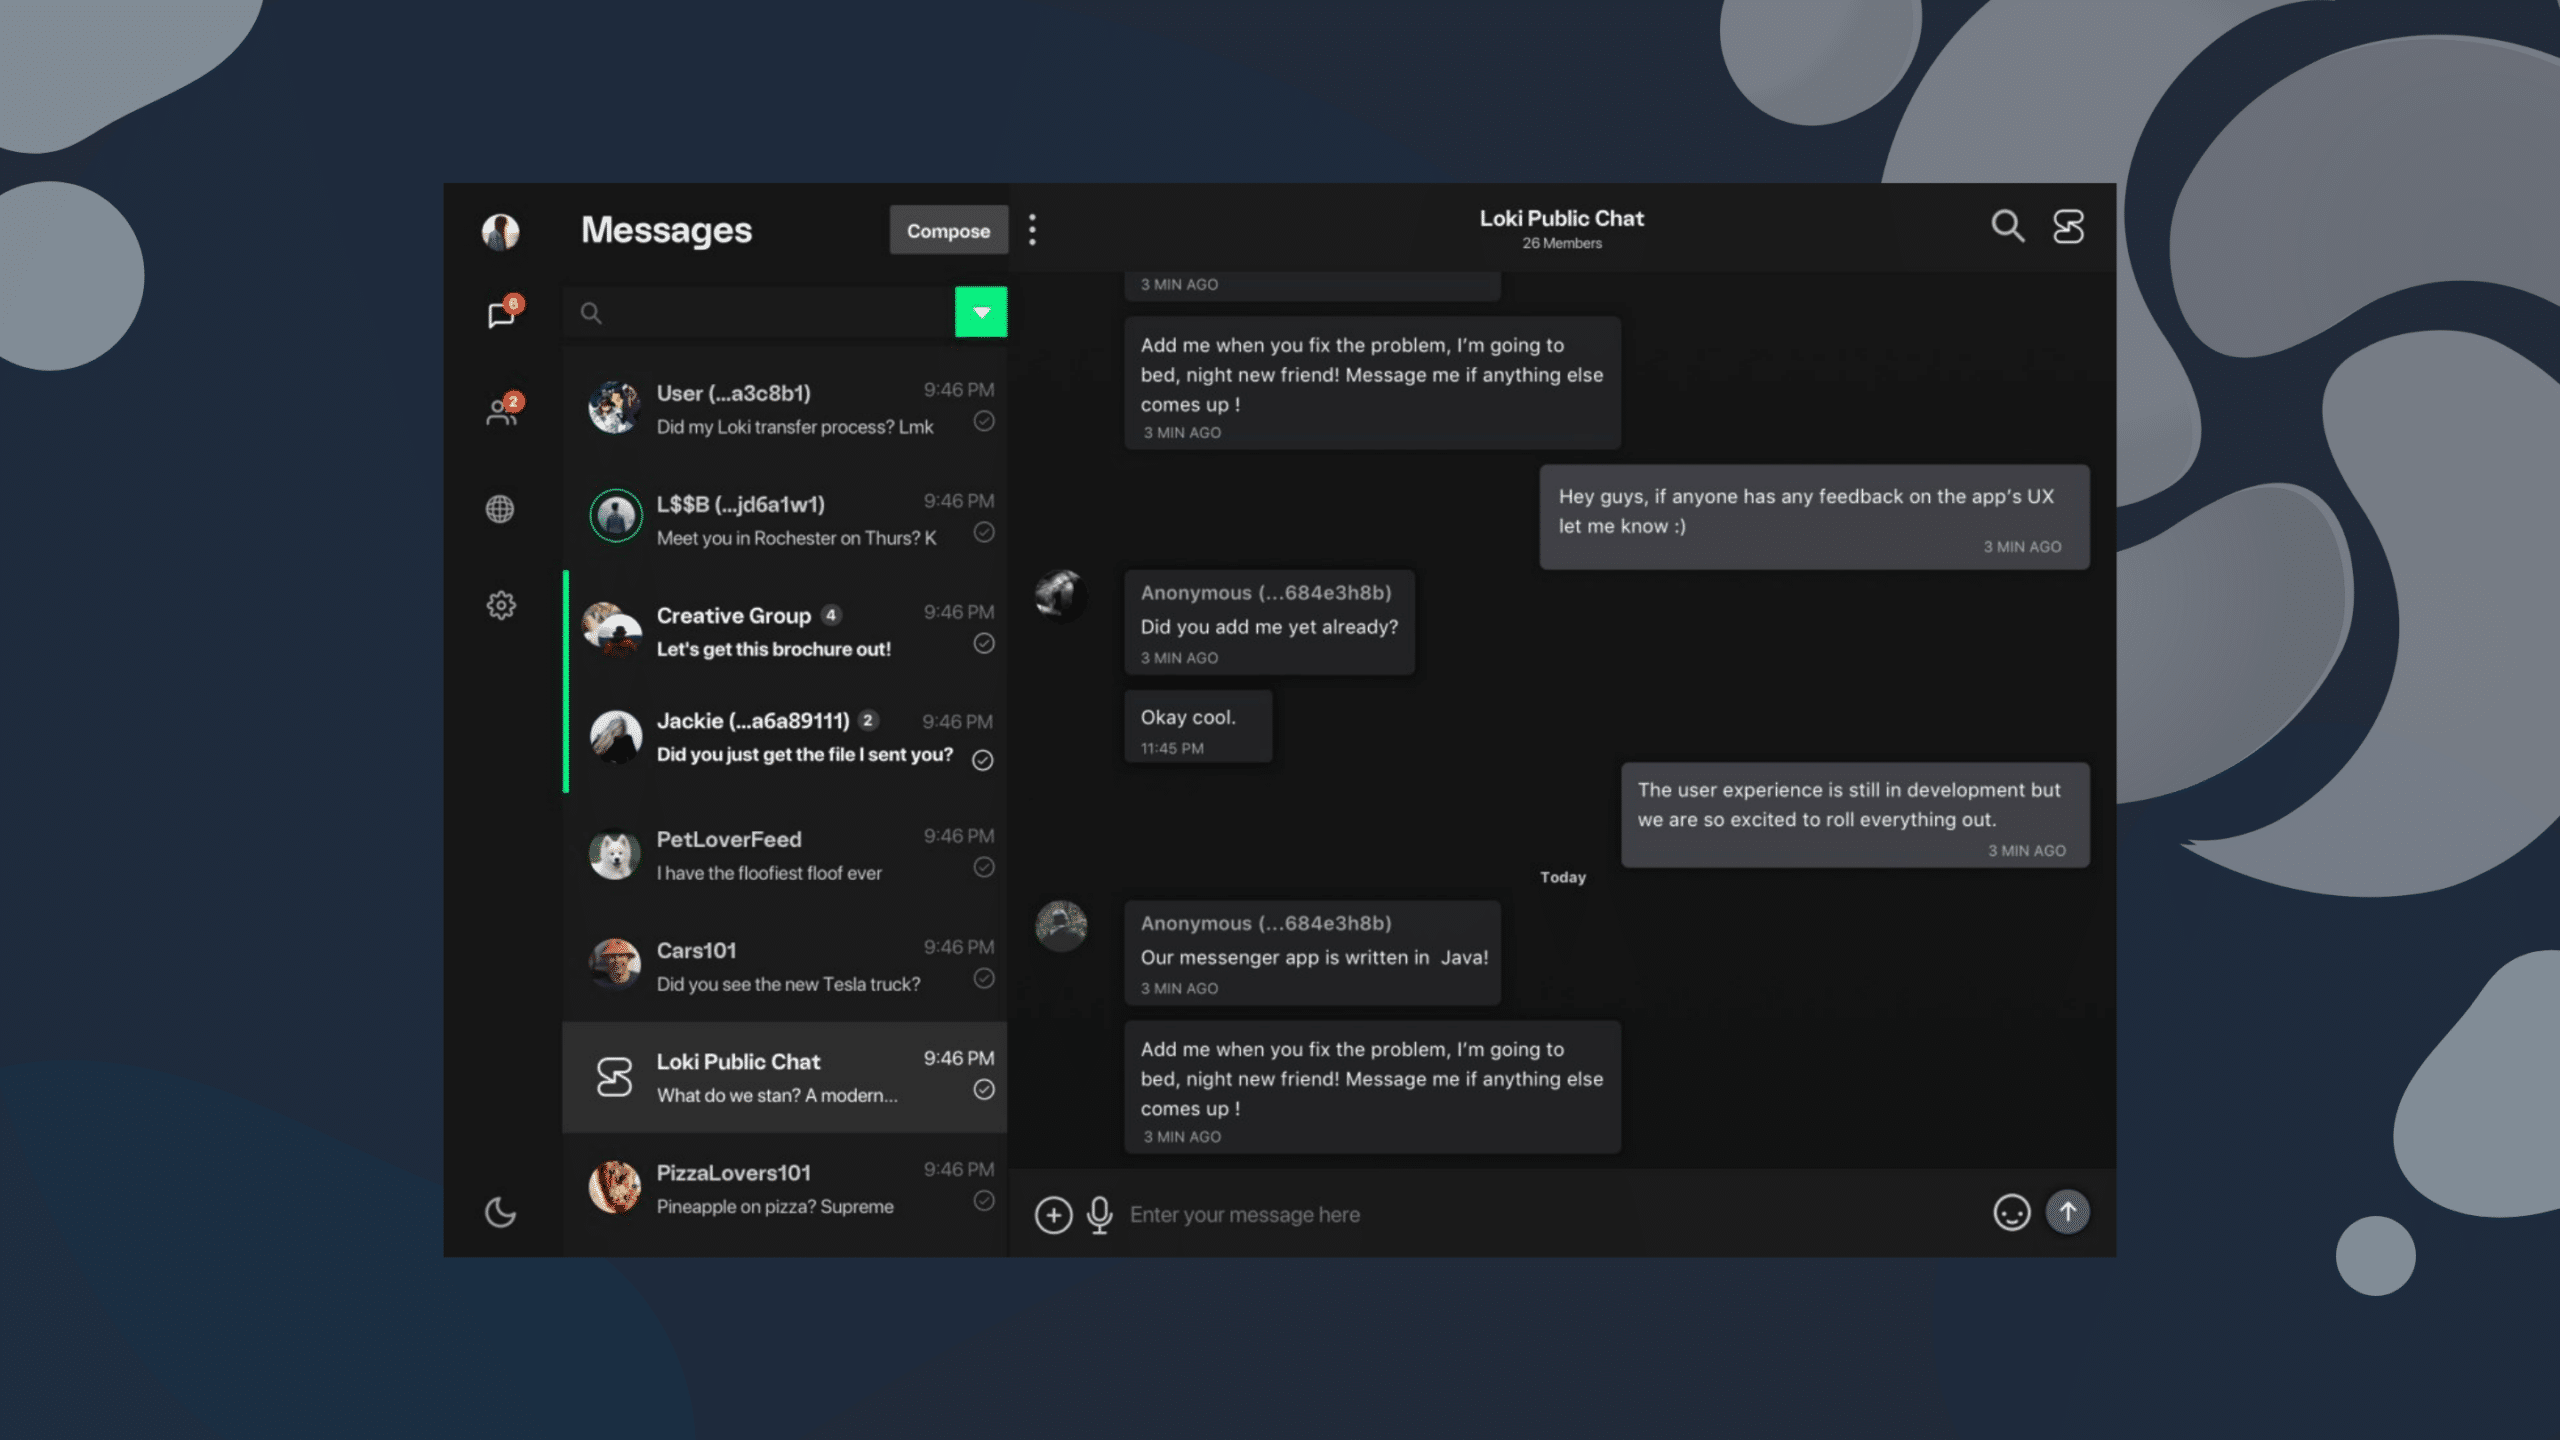Open the profile avatar in the sidebar
The image size is (2560, 1440).
click(x=500, y=232)
